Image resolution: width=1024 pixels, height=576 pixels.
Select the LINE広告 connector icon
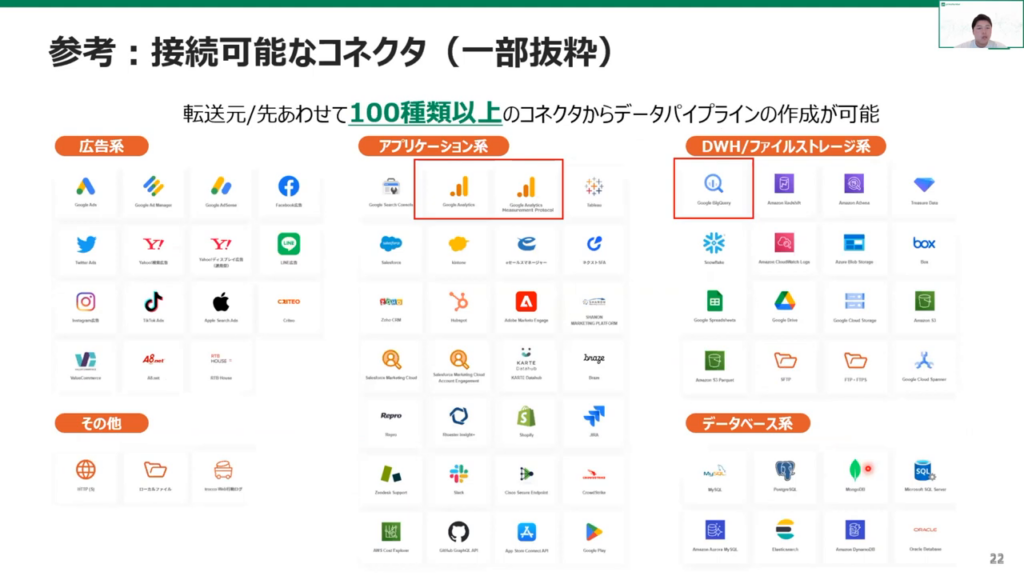point(289,244)
